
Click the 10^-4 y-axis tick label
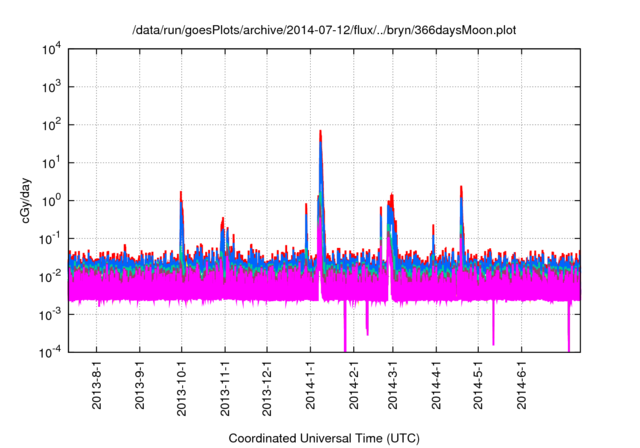[x=52, y=352]
